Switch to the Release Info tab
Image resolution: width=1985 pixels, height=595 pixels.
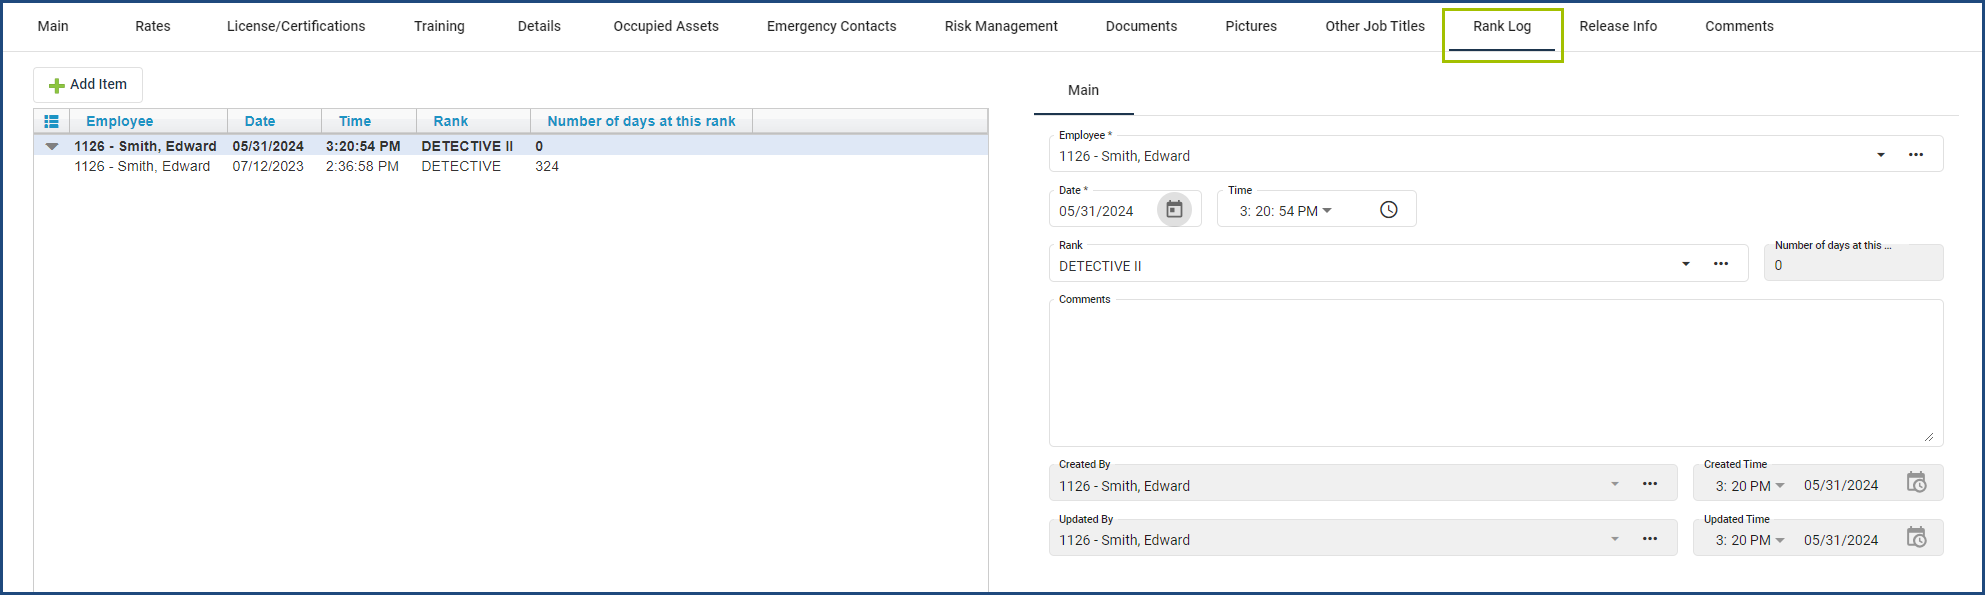point(1617,26)
